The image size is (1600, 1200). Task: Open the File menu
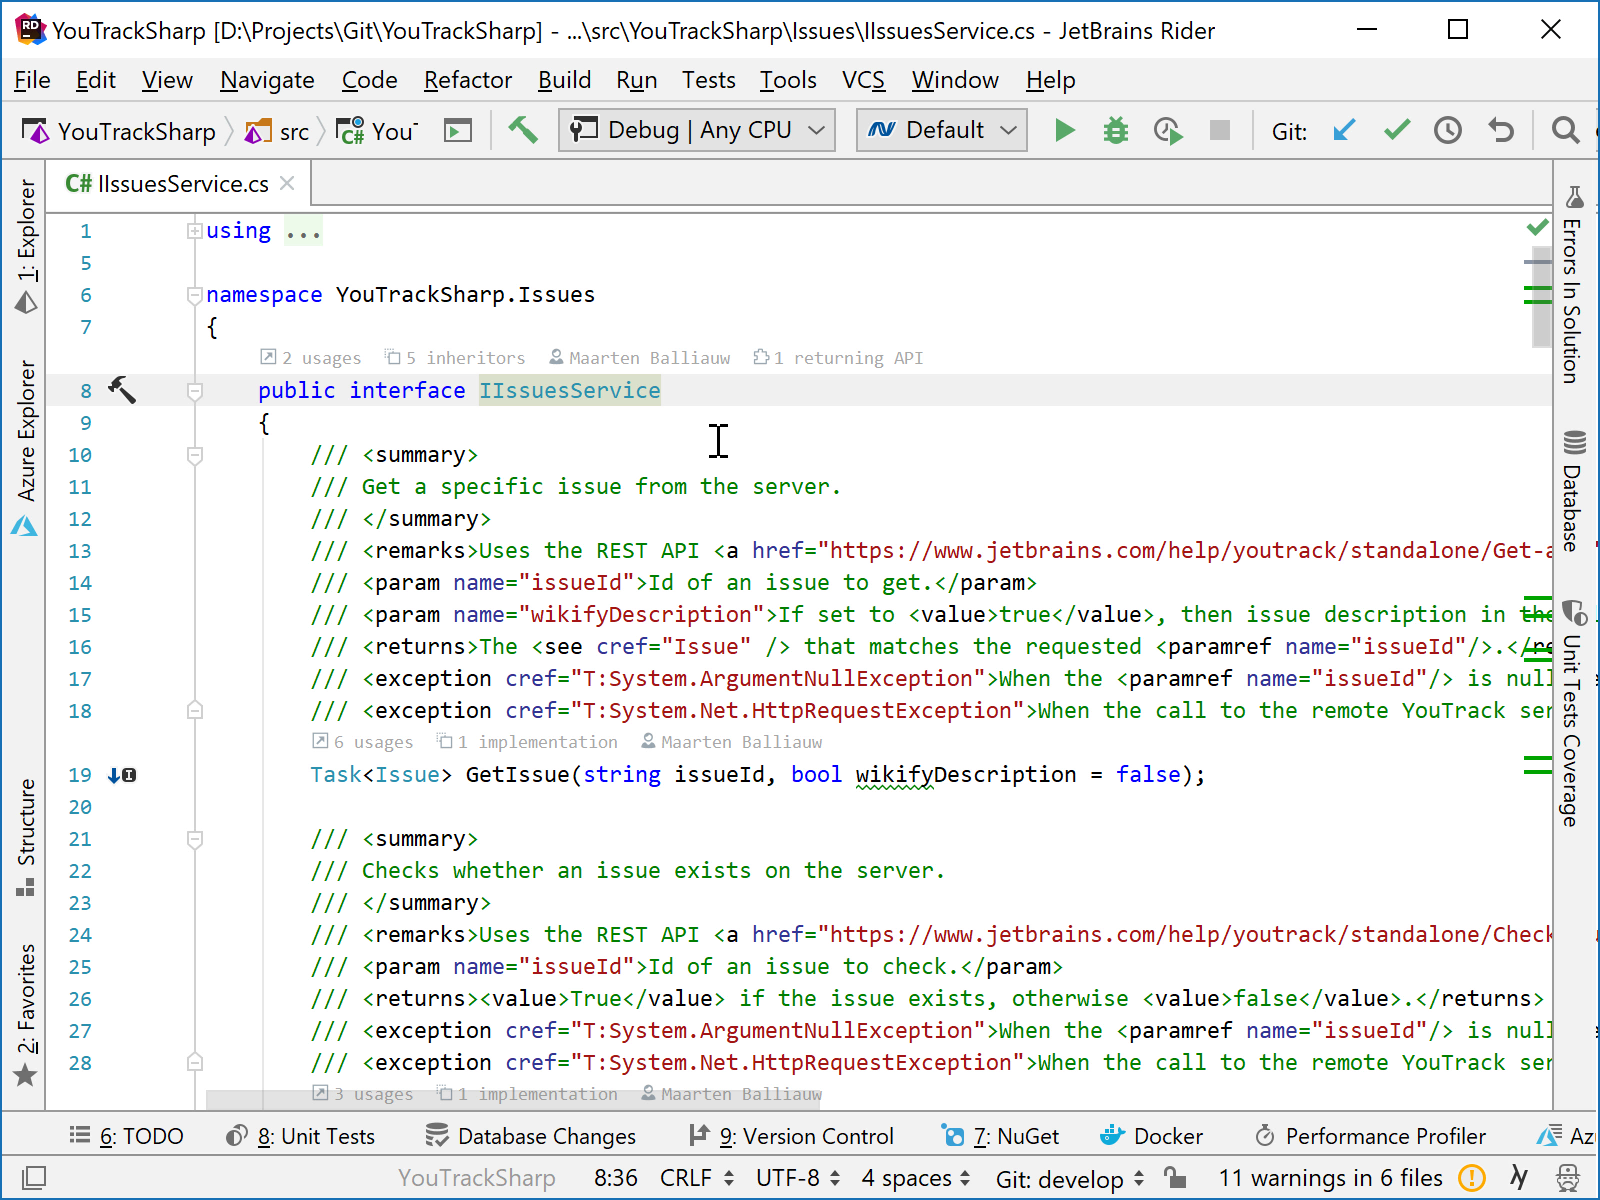[32, 80]
